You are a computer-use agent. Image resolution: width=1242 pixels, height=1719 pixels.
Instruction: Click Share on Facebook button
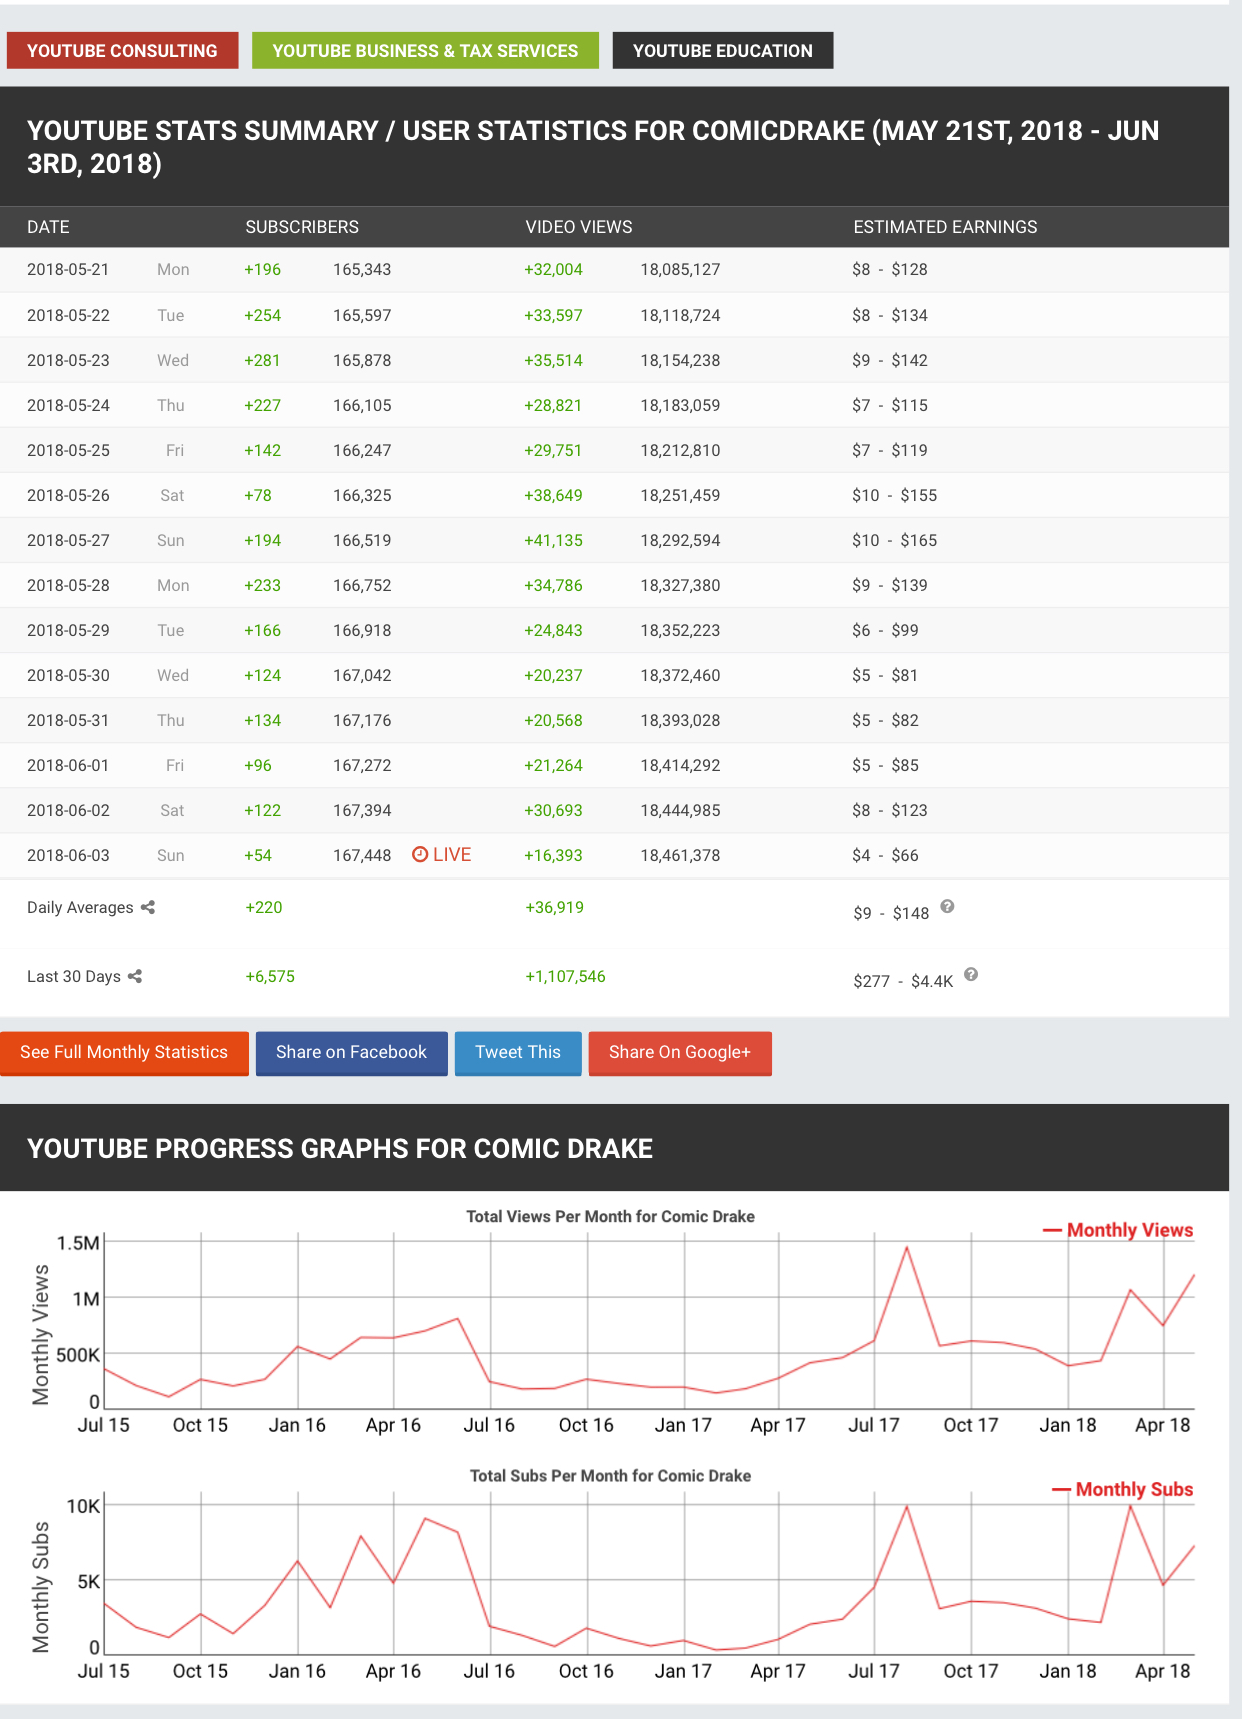[x=351, y=1053]
